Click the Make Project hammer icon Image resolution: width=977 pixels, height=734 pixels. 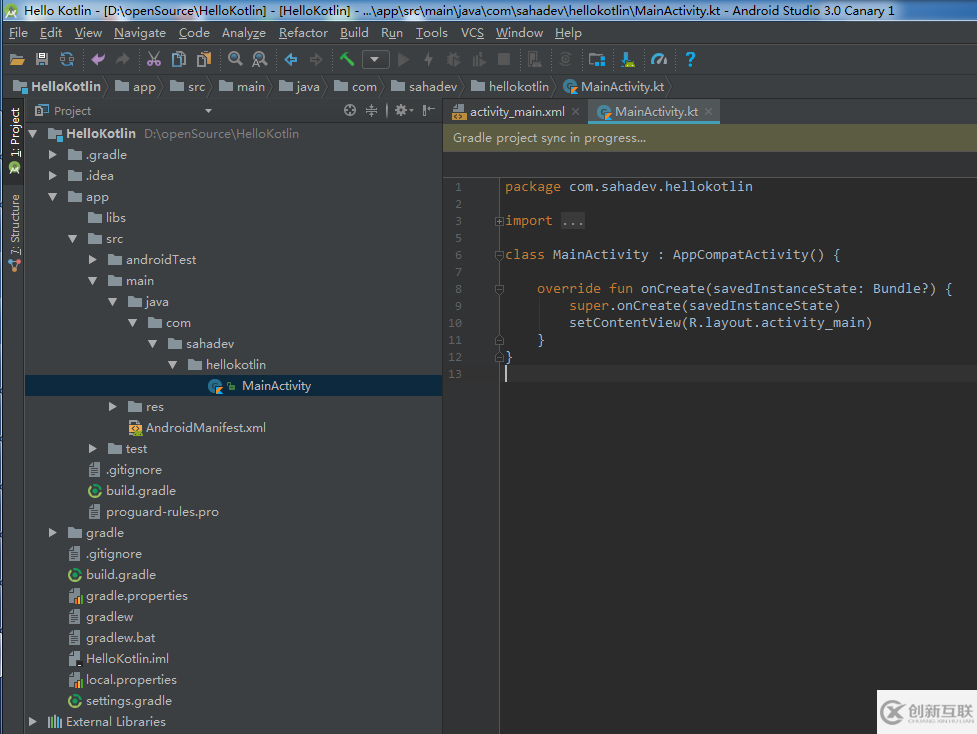[347, 59]
